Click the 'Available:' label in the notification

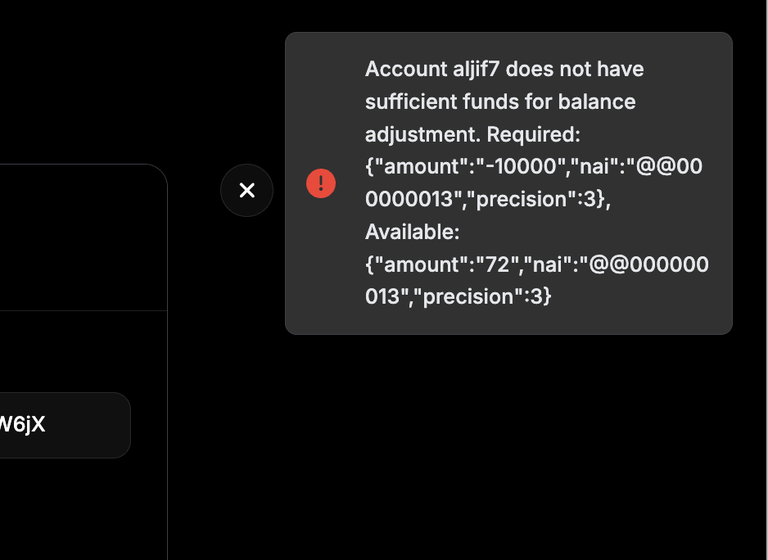point(412,232)
